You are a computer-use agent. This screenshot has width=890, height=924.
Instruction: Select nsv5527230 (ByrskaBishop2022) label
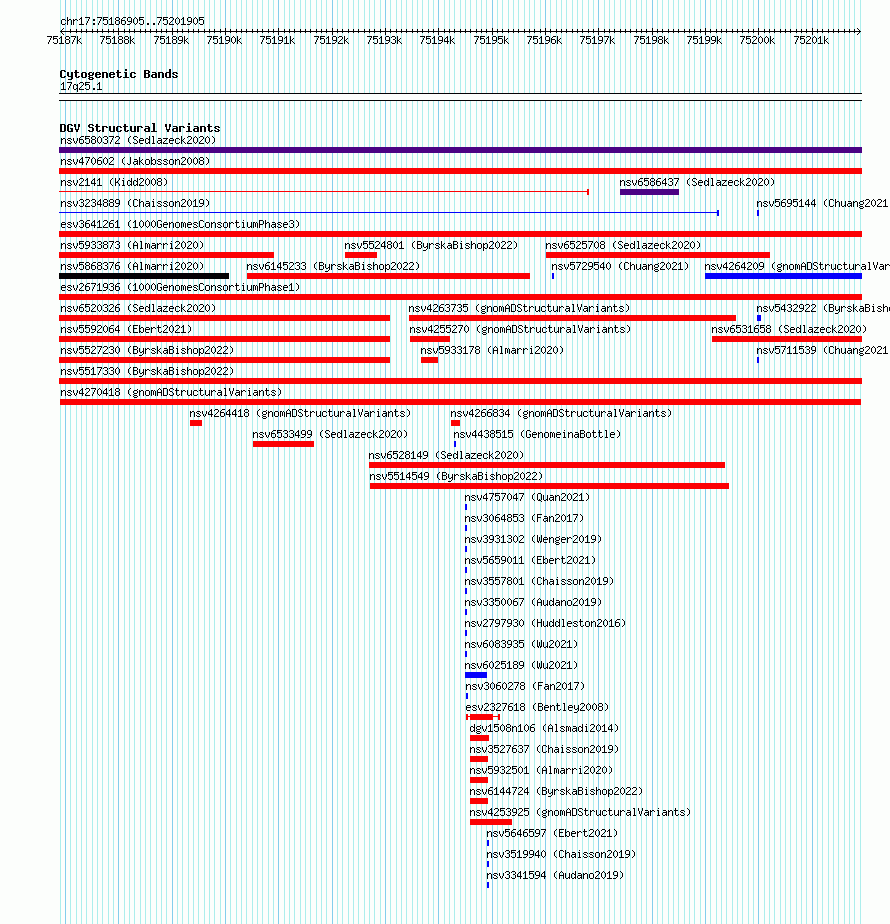[x=147, y=351]
